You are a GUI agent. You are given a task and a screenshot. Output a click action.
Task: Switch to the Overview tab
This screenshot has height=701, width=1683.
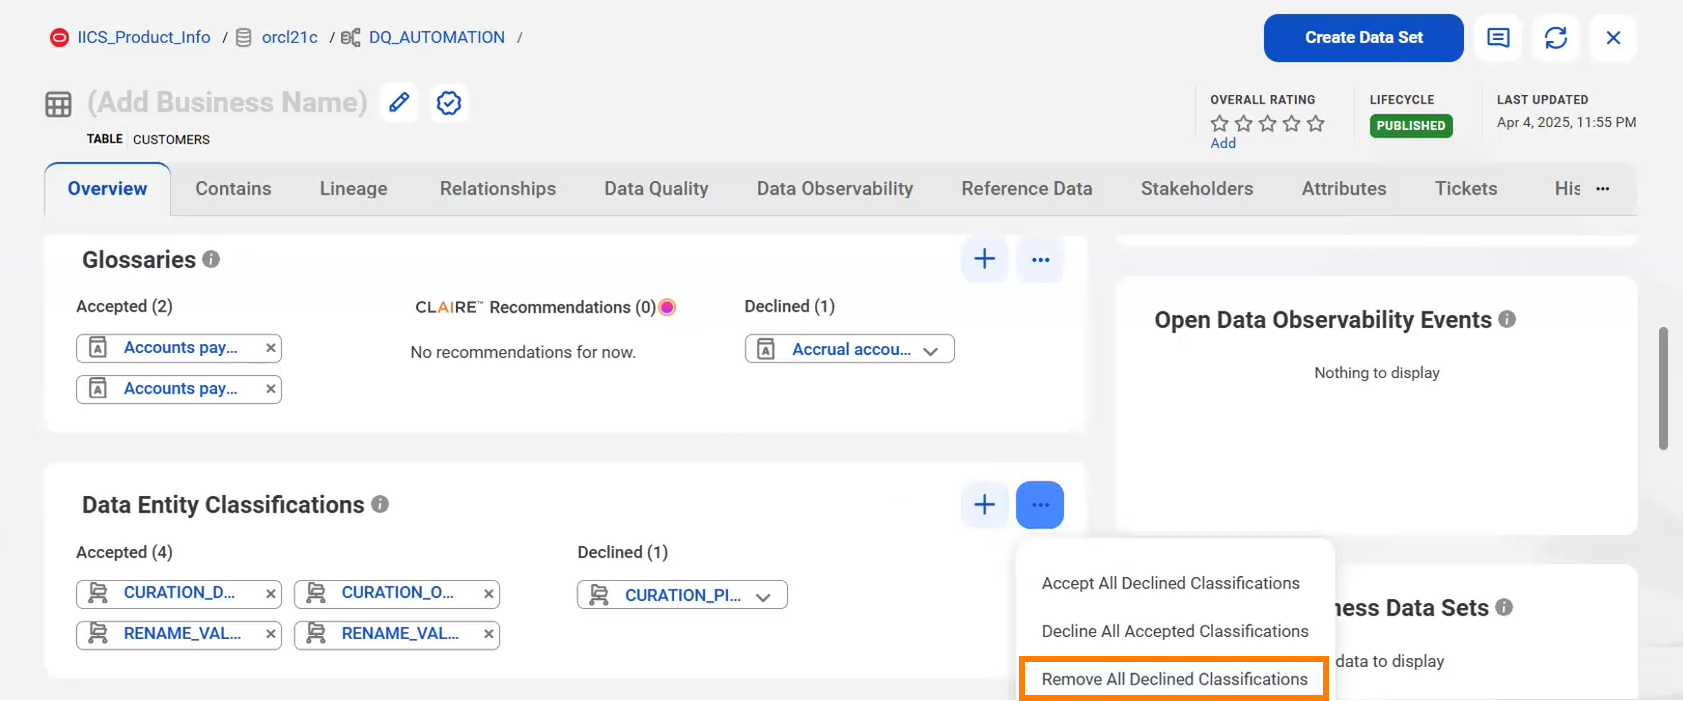pyautogui.click(x=107, y=189)
